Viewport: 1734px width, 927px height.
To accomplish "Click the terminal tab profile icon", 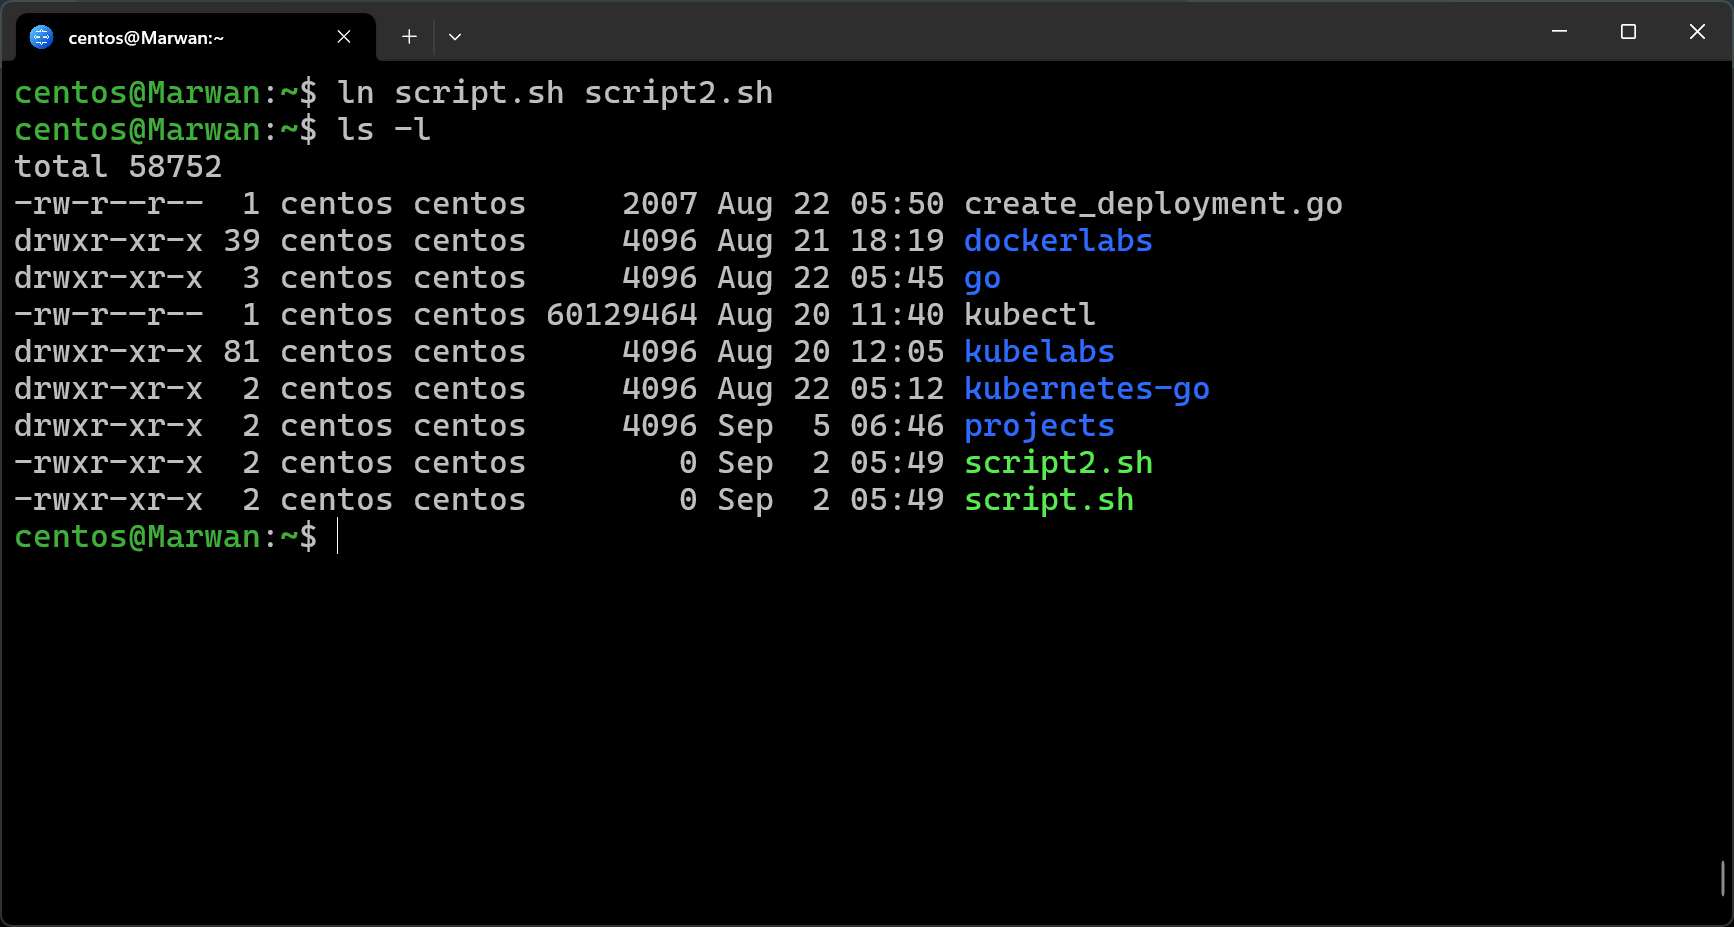I will 41,37.
